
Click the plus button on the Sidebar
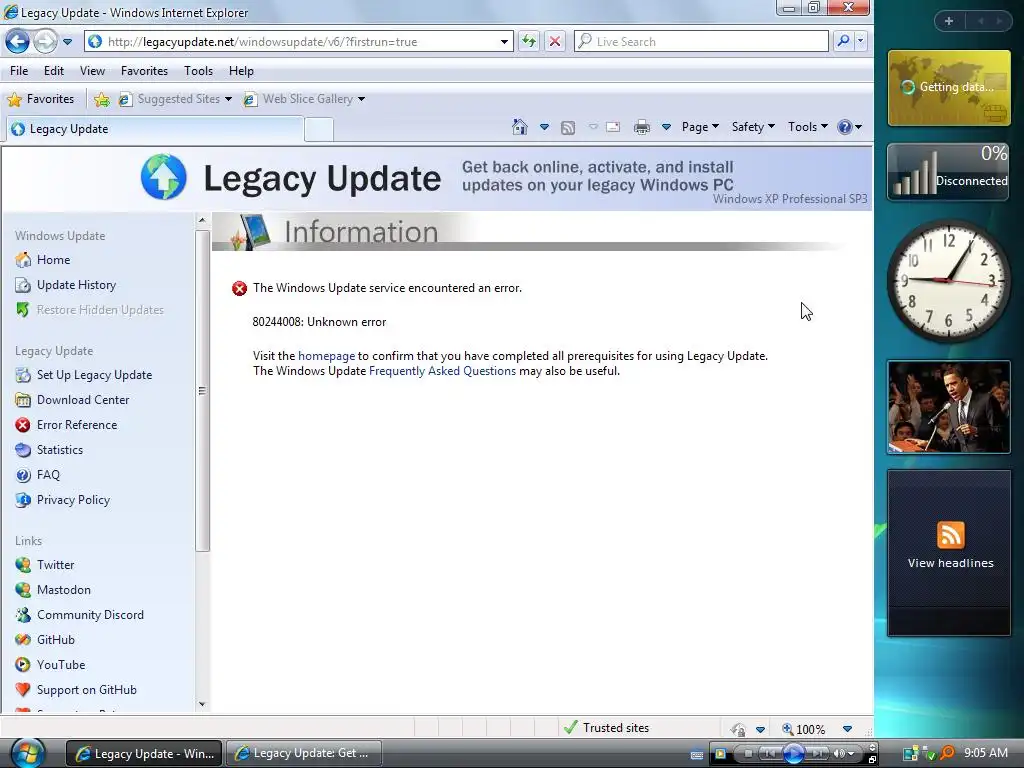pos(949,21)
